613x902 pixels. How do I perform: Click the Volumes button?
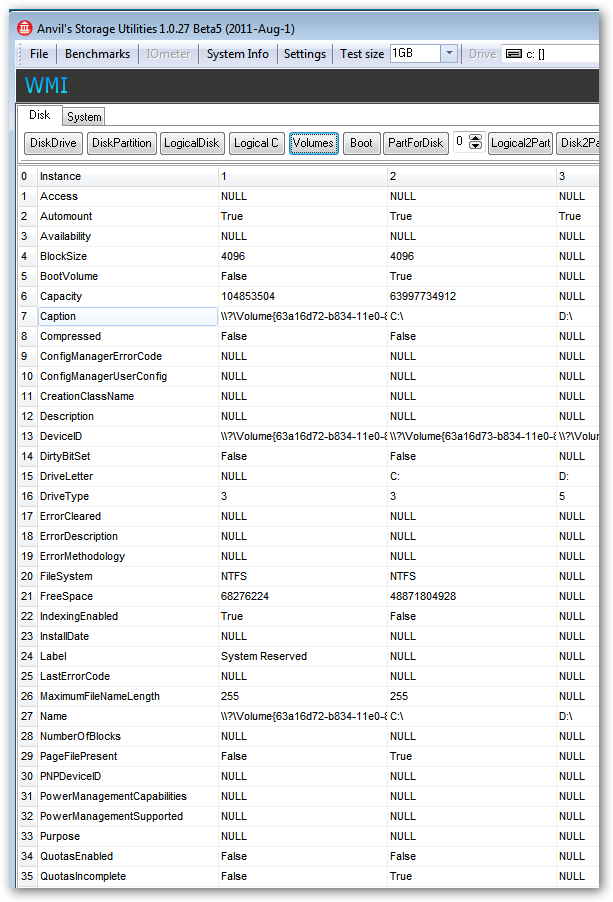tap(313, 143)
